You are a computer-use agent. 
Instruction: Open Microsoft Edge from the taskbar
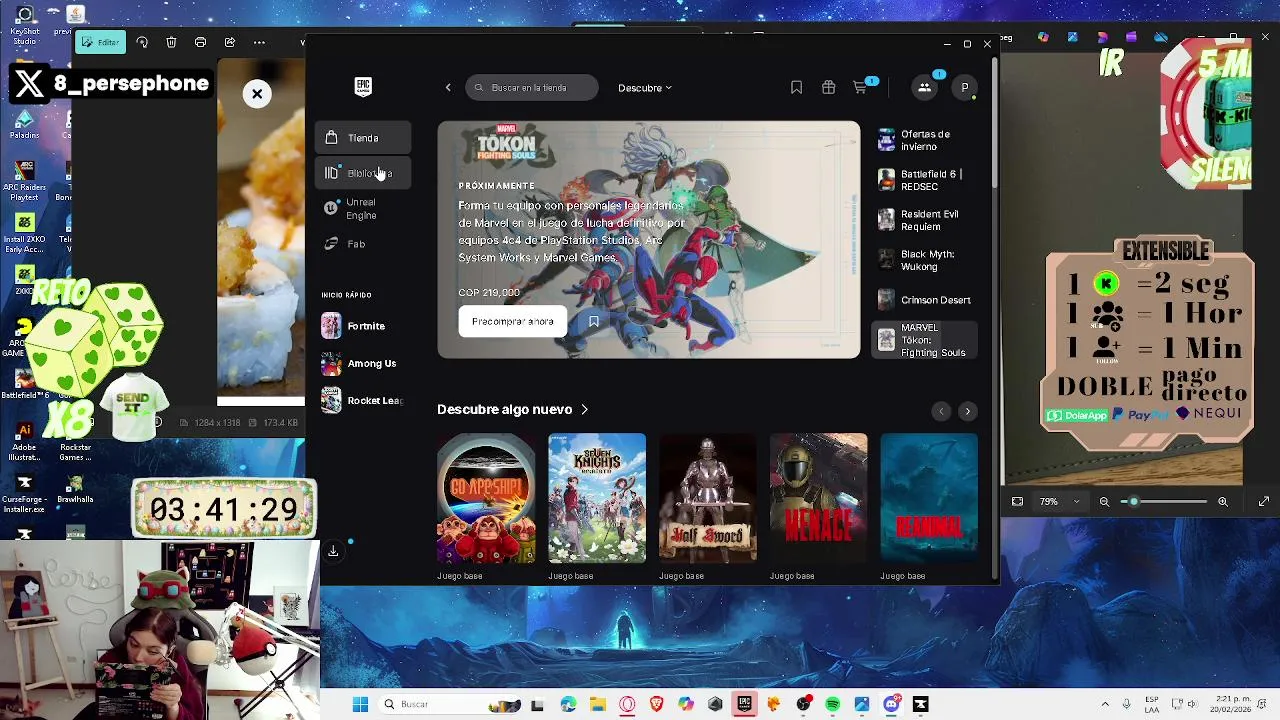point(568,704)
